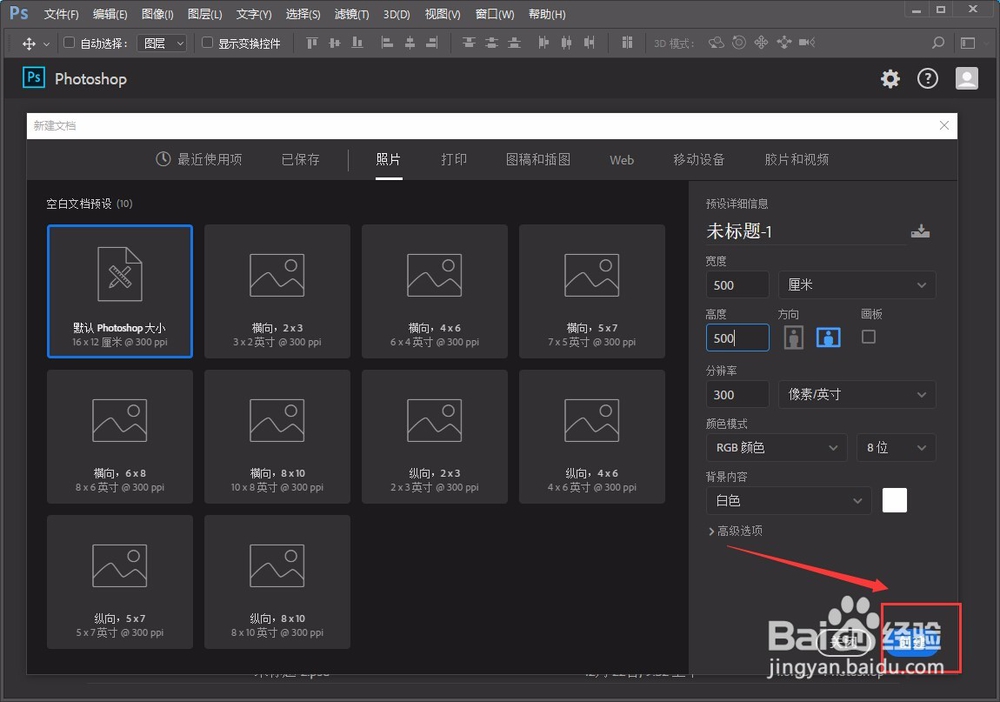Open the RGB 颜色 mode dropdown
This screenshot has height=702, width=1000.
776,448
